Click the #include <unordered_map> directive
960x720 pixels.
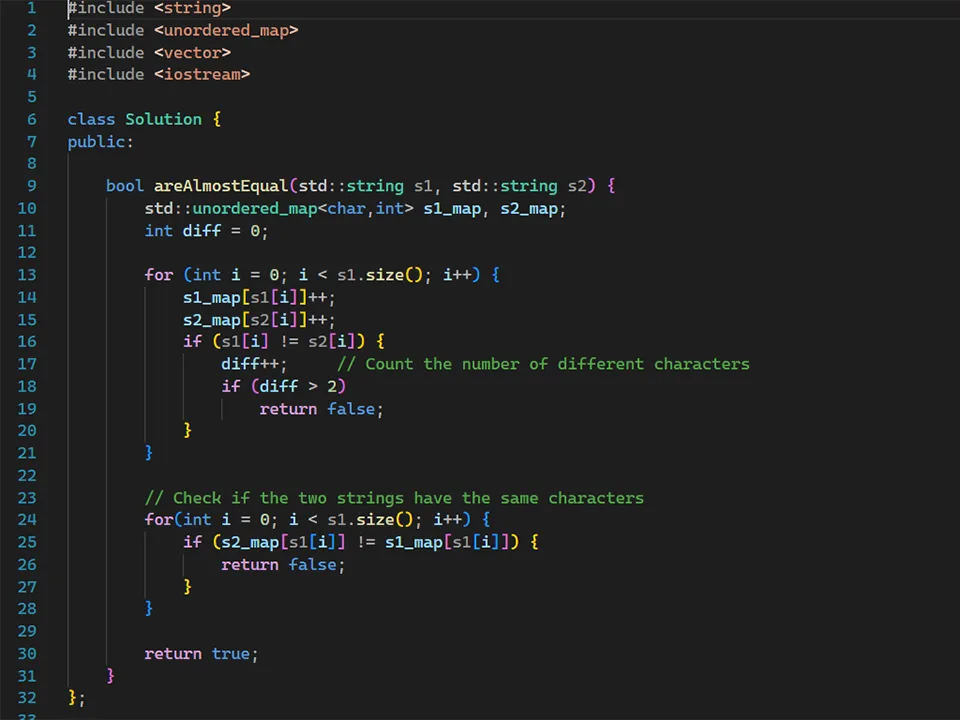click(x=182, y=30)
